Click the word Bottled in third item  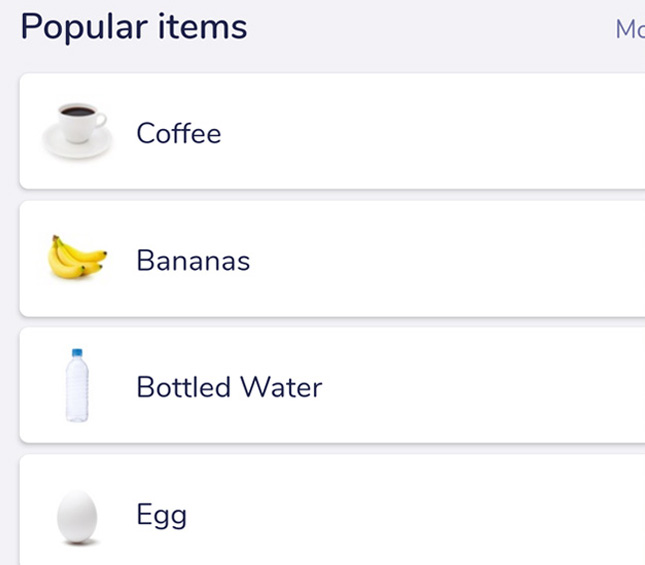[183, 387]
